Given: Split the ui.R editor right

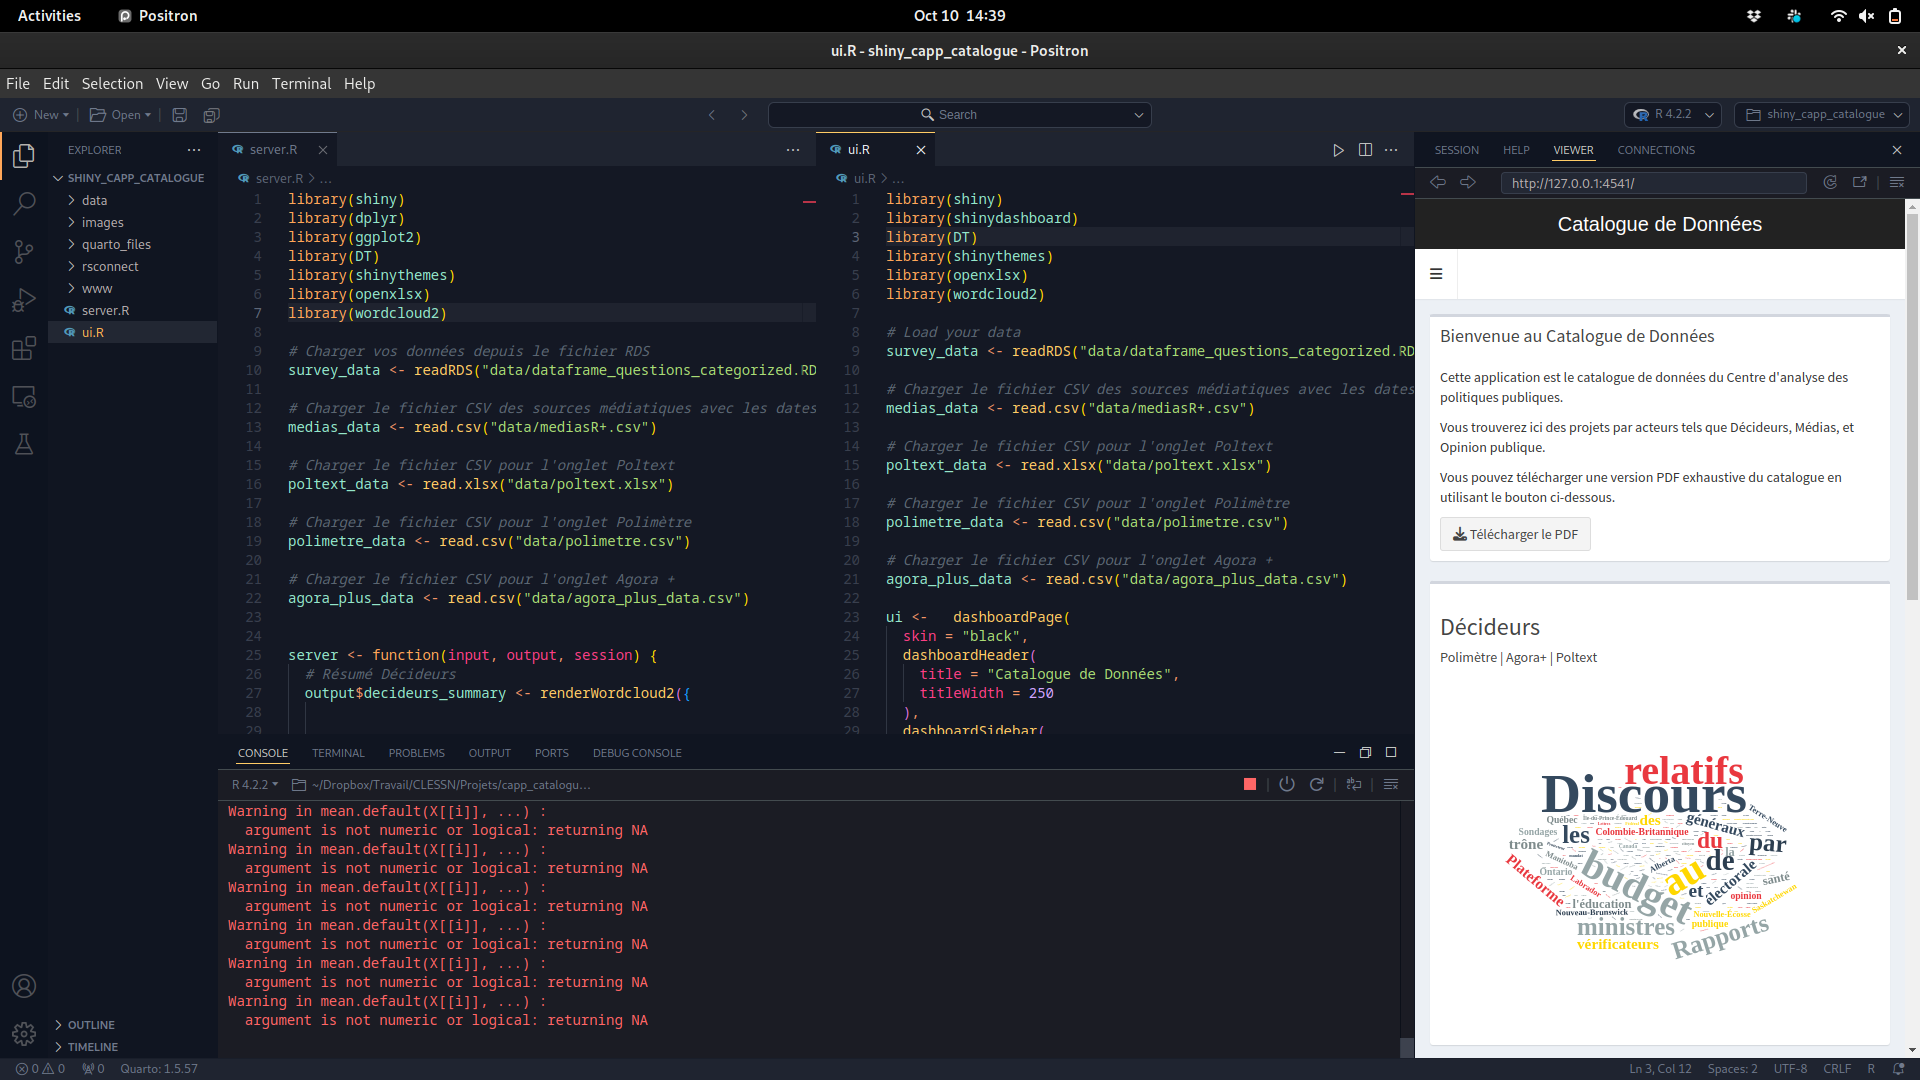Looking at the screenshot, I should [x=1365, y=150].
